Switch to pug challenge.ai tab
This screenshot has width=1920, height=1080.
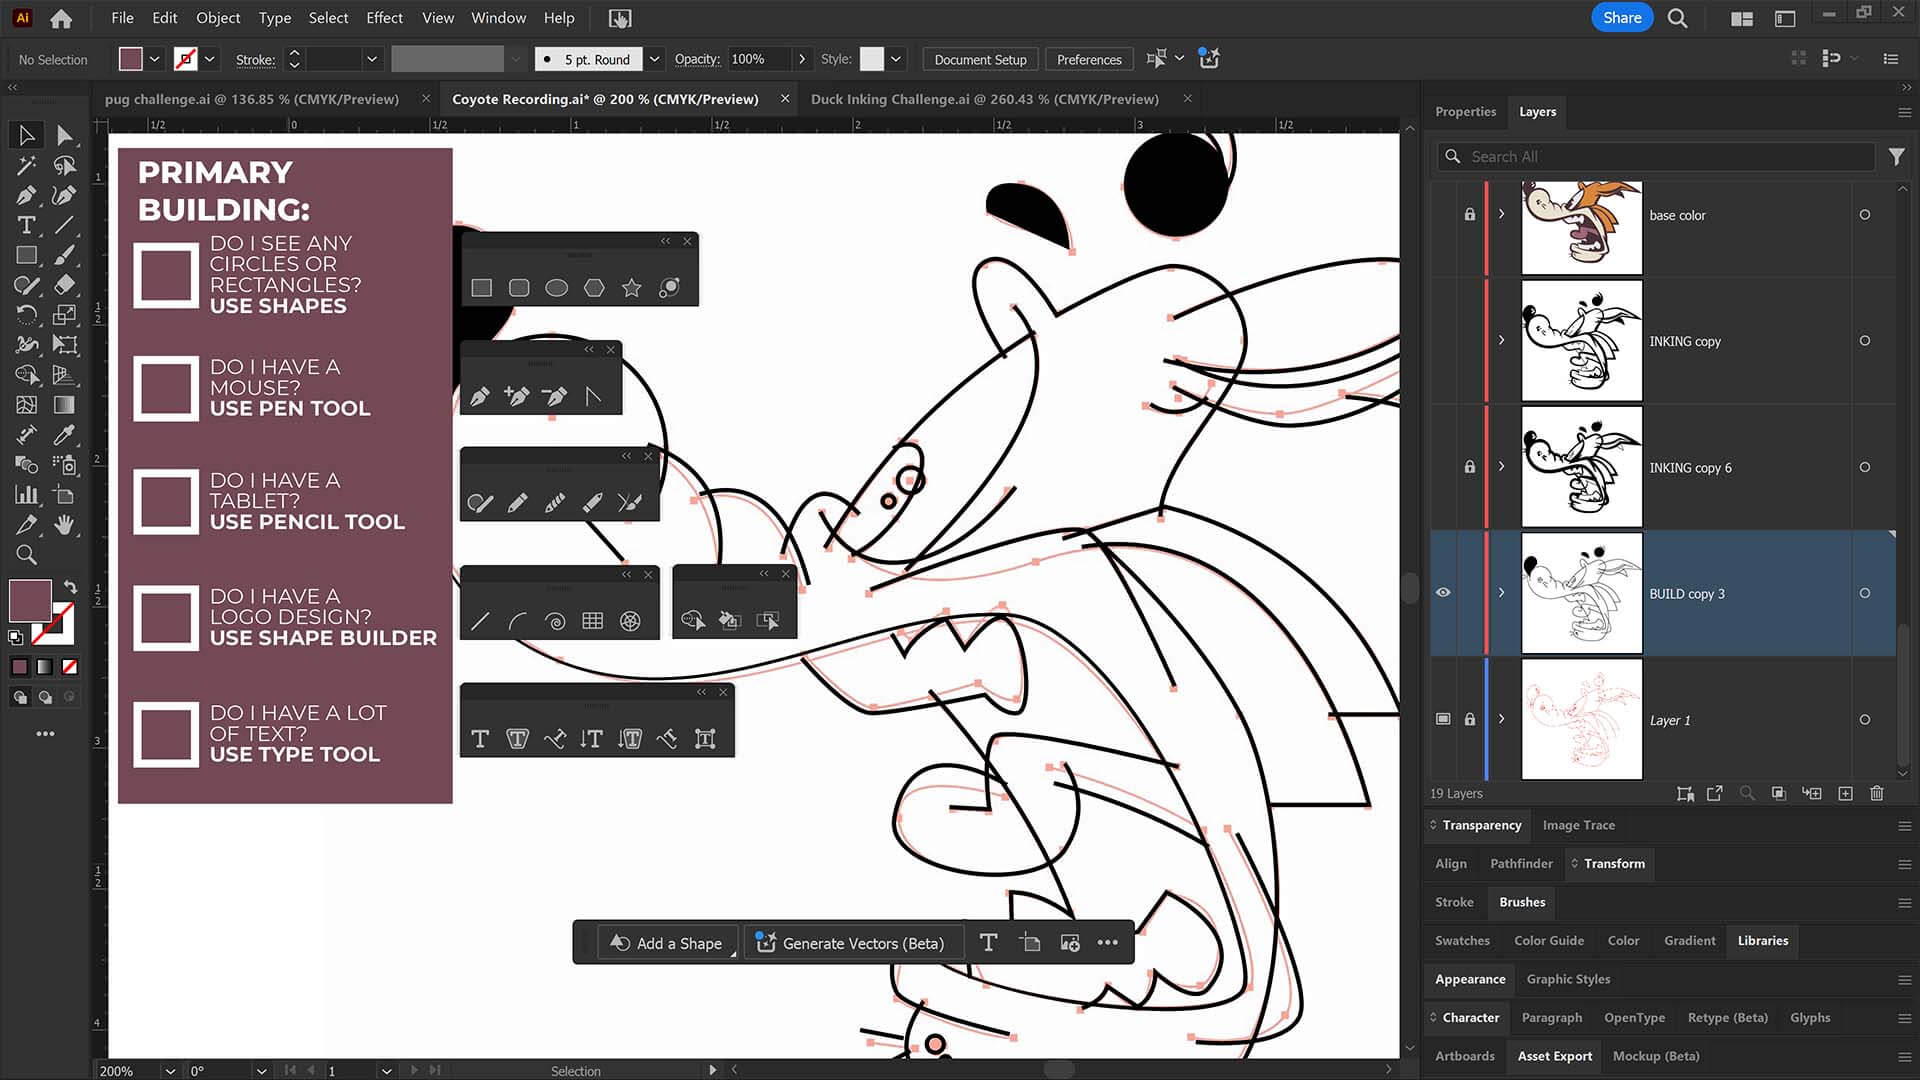click(252, 99)
